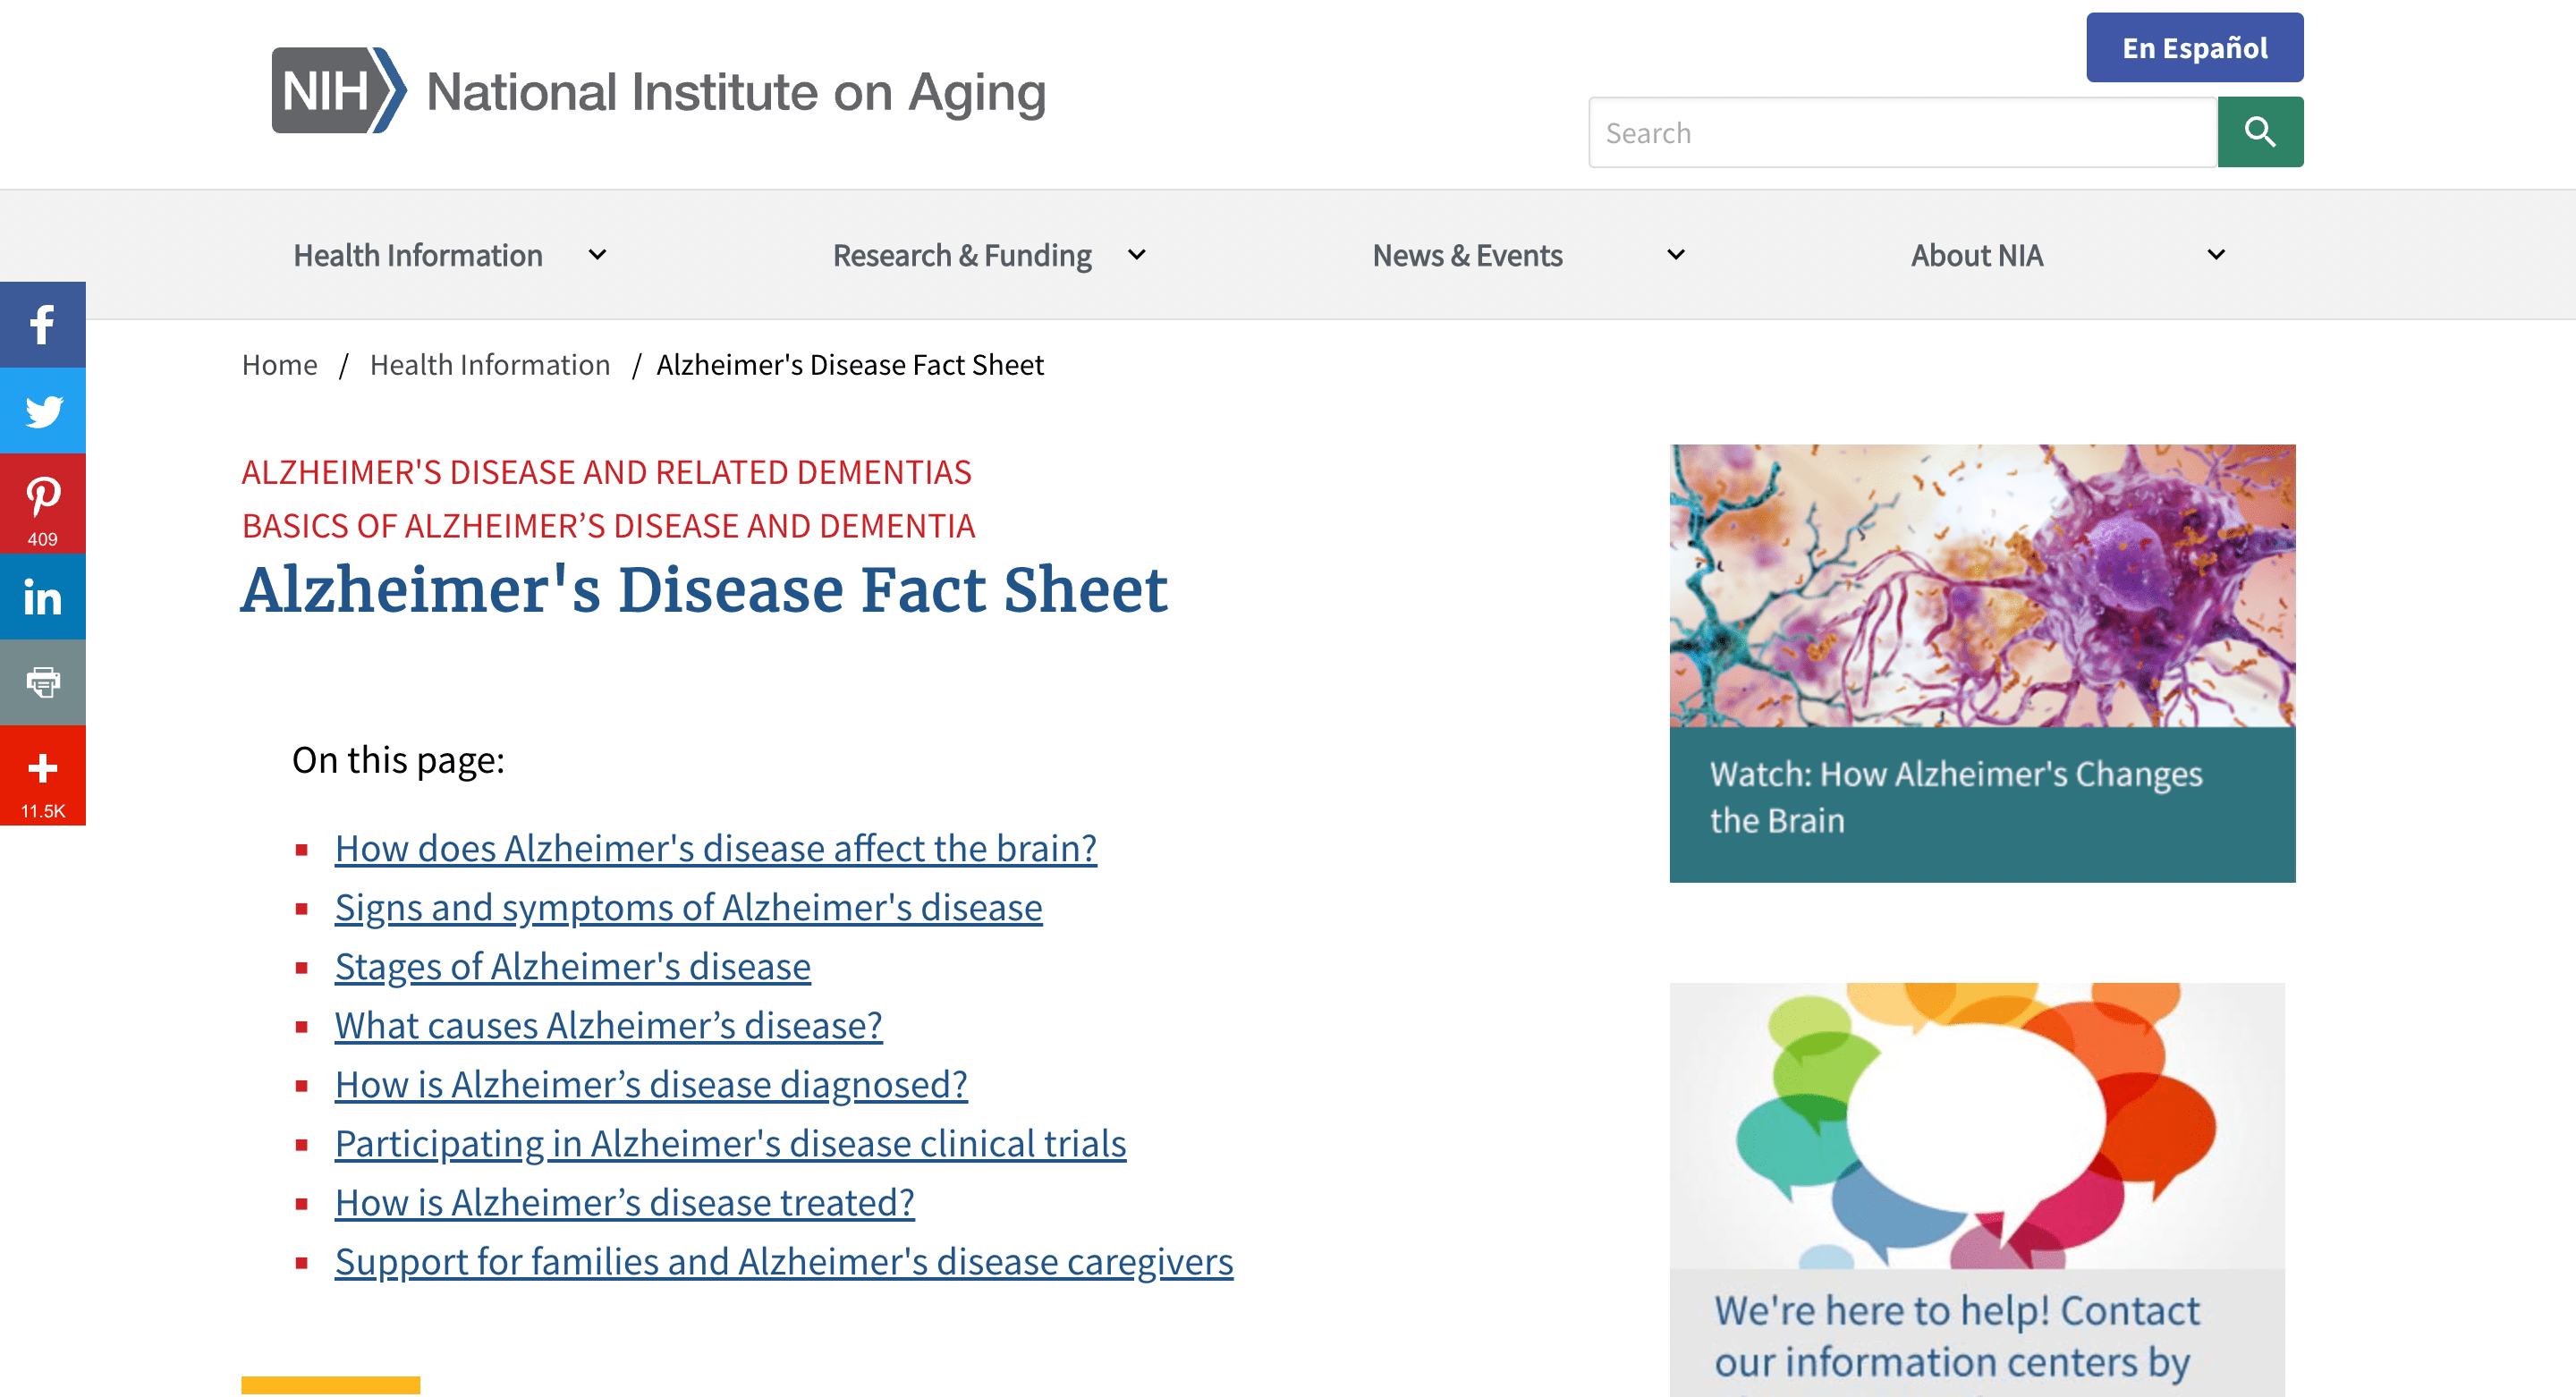The width and height of the screenshot is (2576, 1397).
Task: Open Research & Funding nav item
Action: tap(962, 256)
